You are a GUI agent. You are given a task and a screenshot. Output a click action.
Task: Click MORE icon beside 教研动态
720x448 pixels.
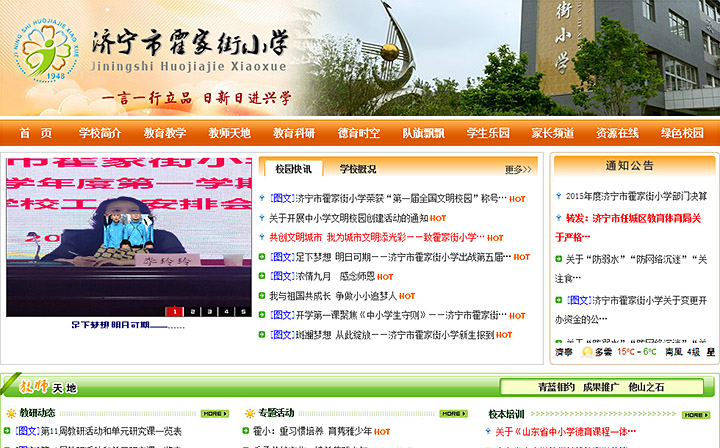point(214,413)
